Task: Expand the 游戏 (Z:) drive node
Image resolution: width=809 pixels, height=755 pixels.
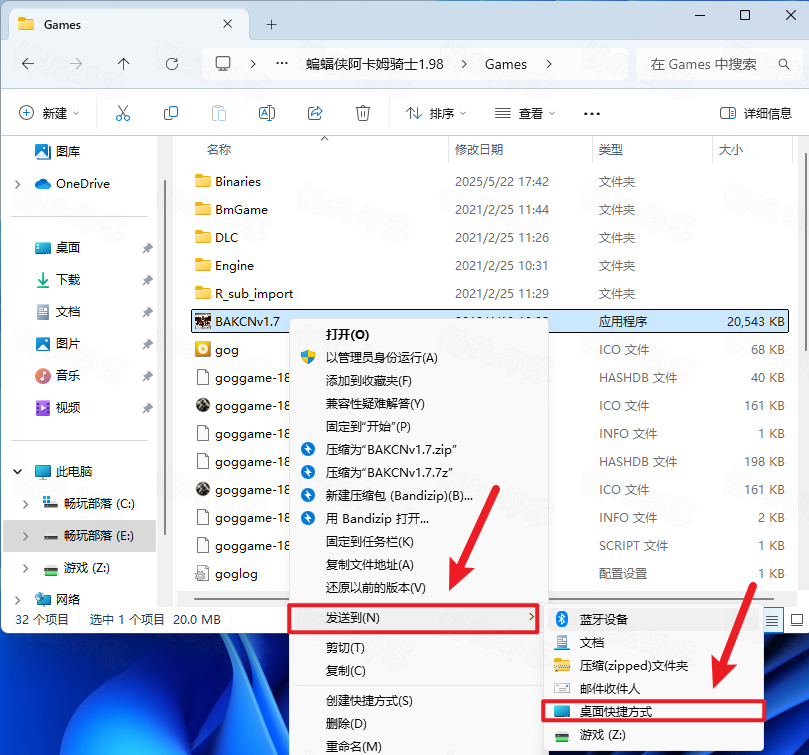Action: 25,568
